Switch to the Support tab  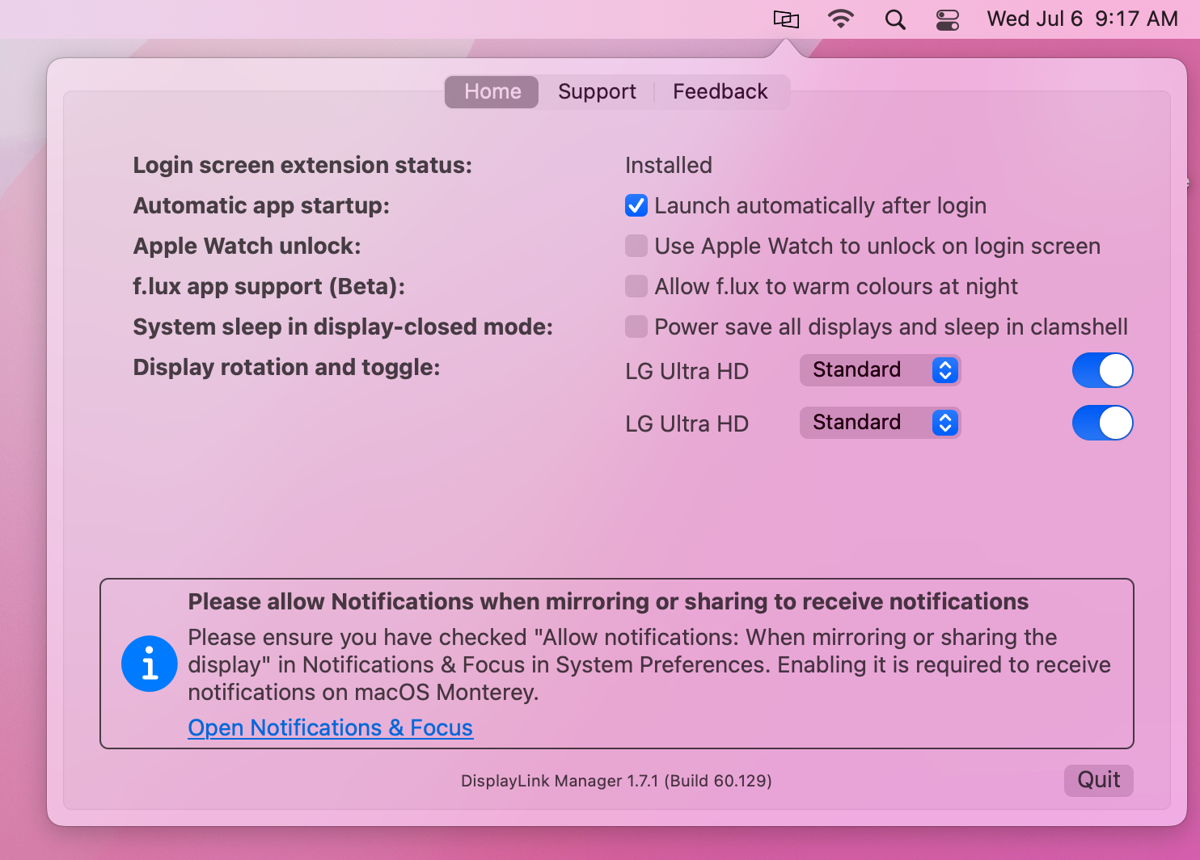[x=597, y=92]
